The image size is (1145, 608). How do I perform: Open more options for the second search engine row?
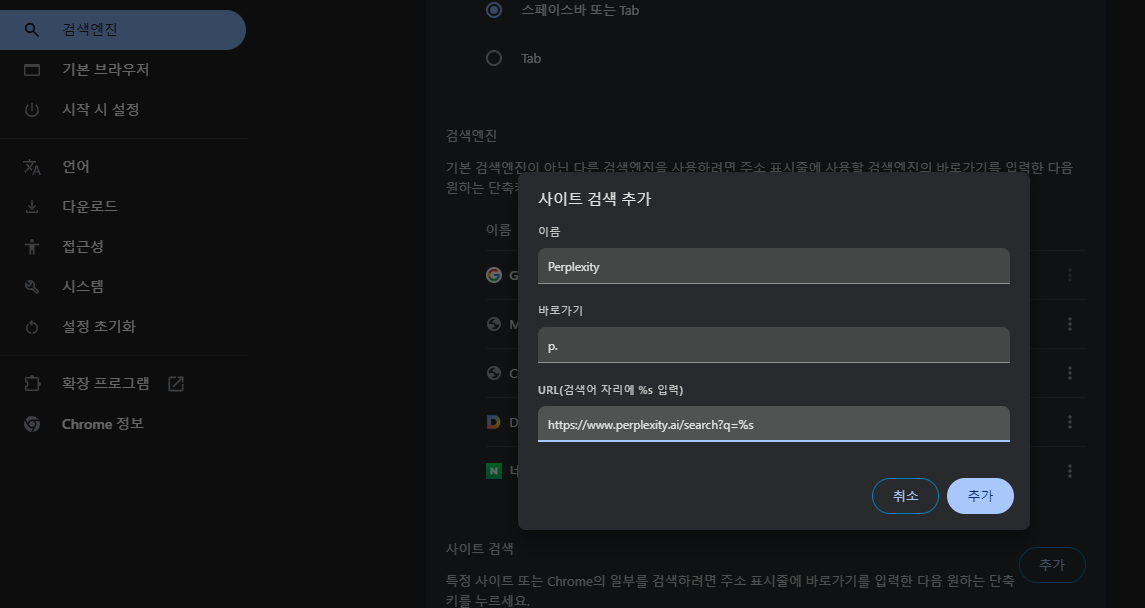[x=1070, y=324]
